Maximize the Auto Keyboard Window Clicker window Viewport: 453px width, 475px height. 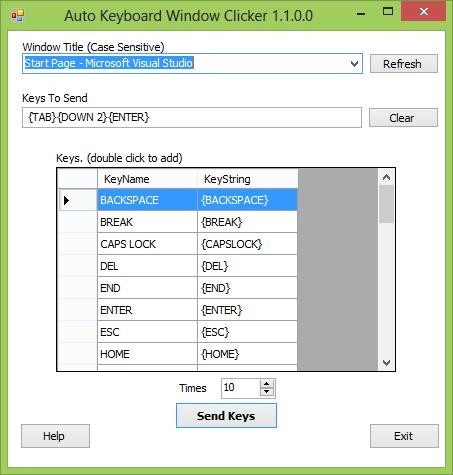tap(388, 12)
